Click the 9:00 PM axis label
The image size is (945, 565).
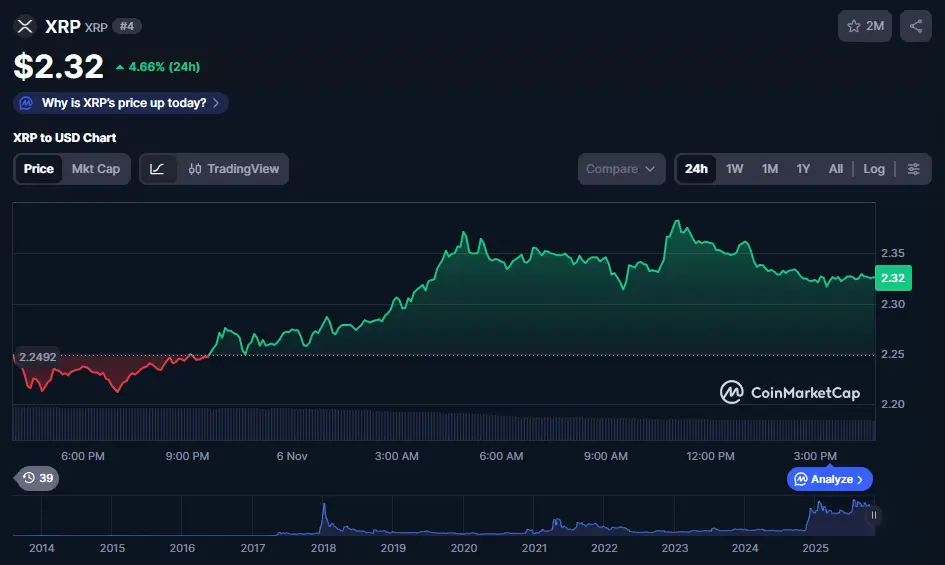[187, 456]
